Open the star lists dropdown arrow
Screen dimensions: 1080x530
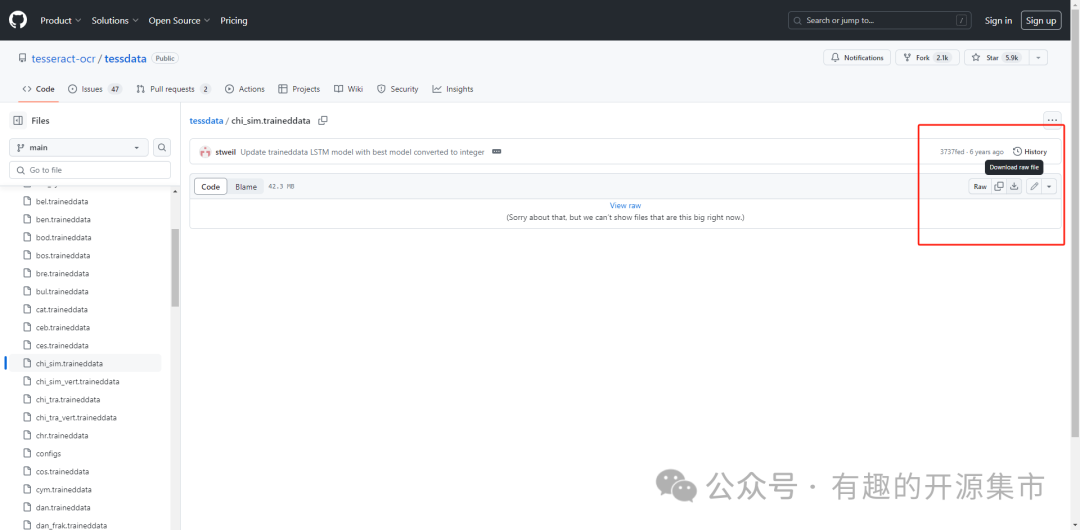[1038, 58]
